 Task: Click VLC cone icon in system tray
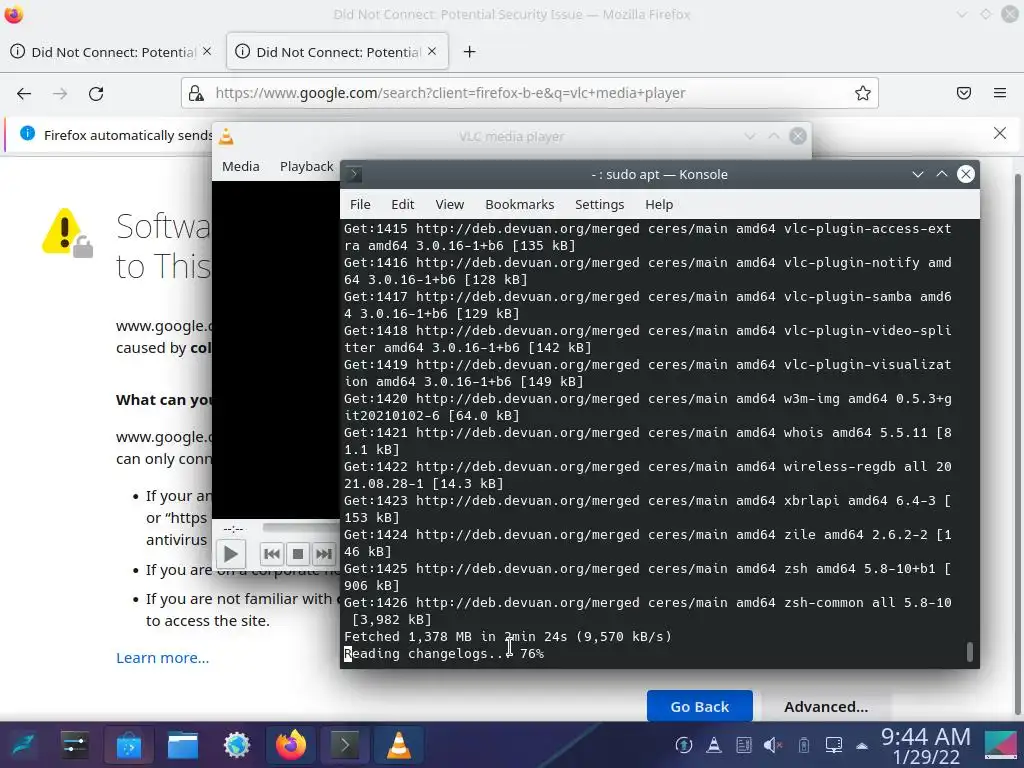[714, 745]
